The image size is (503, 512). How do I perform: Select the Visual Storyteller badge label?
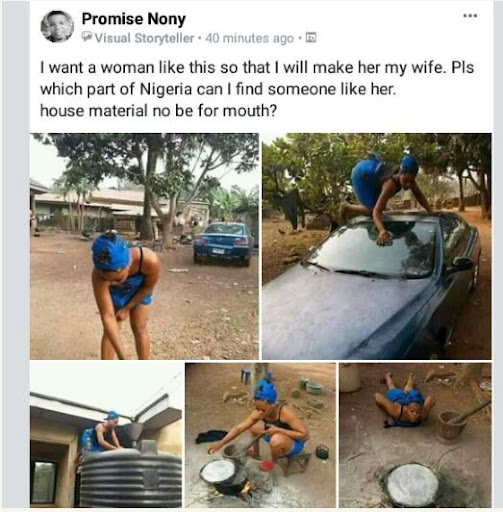[x=144, y=38]
